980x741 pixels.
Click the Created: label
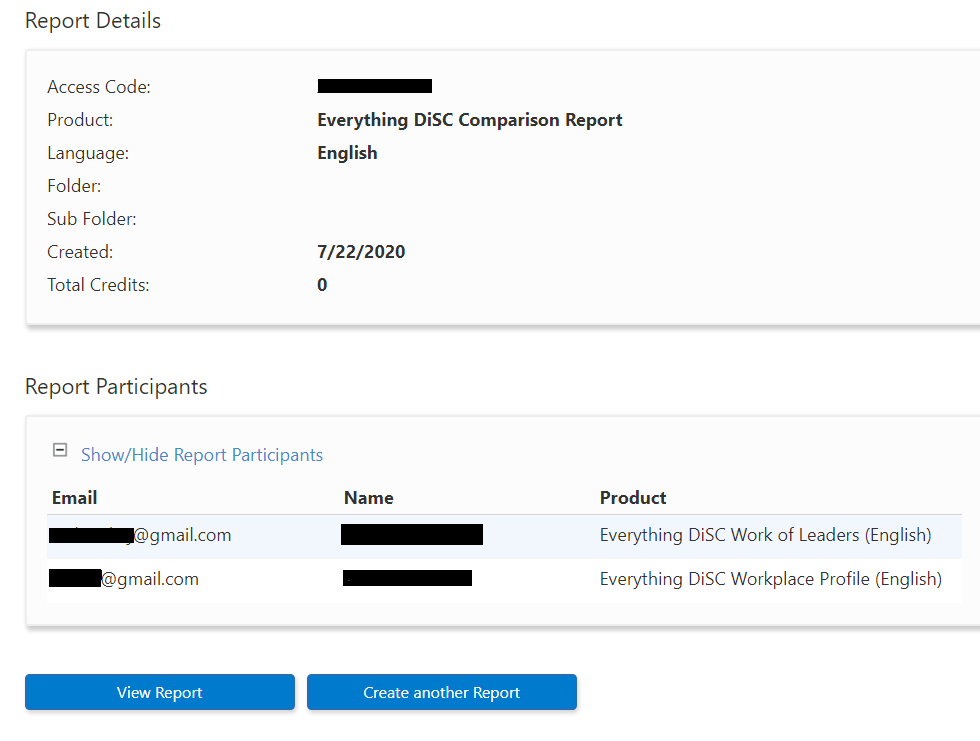pos(81,252)
